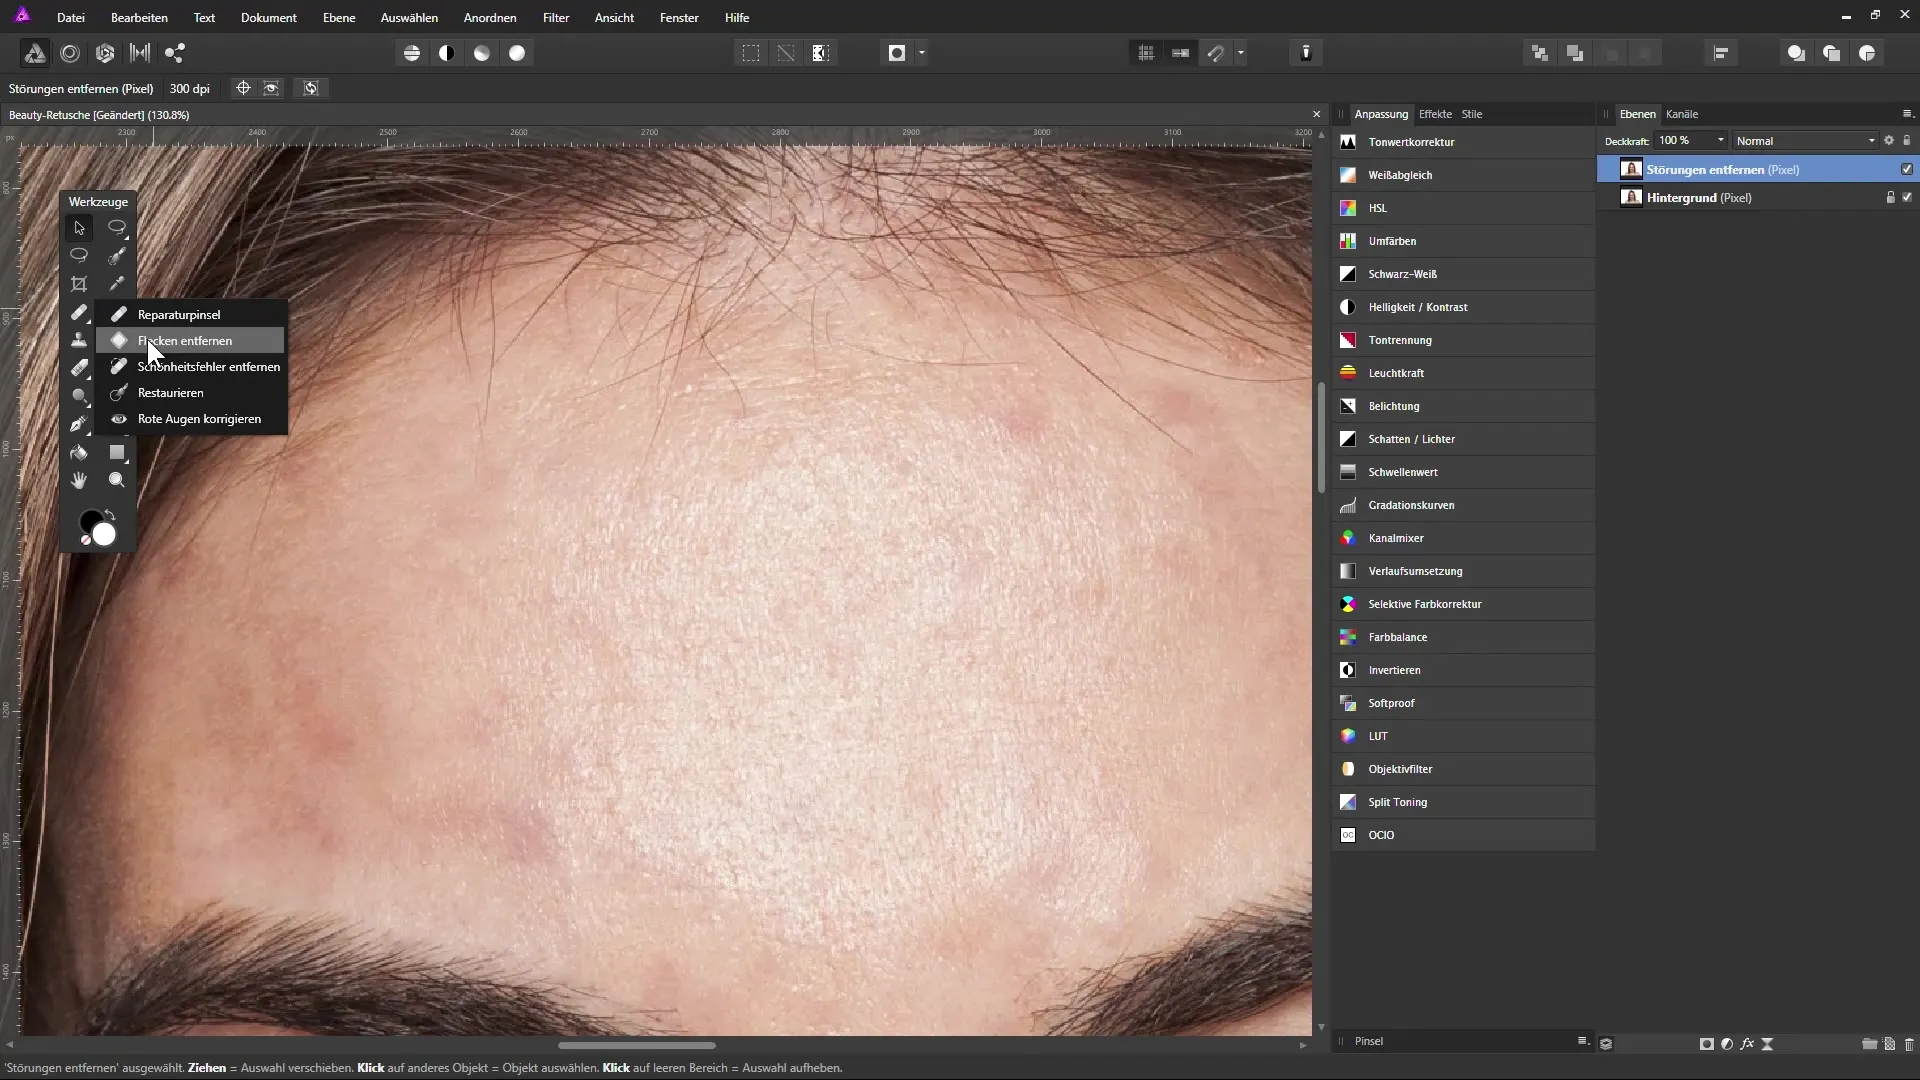Open the Assistant manager icon
This screenshot has width=1920, height=1080.
click(1306, 53)
